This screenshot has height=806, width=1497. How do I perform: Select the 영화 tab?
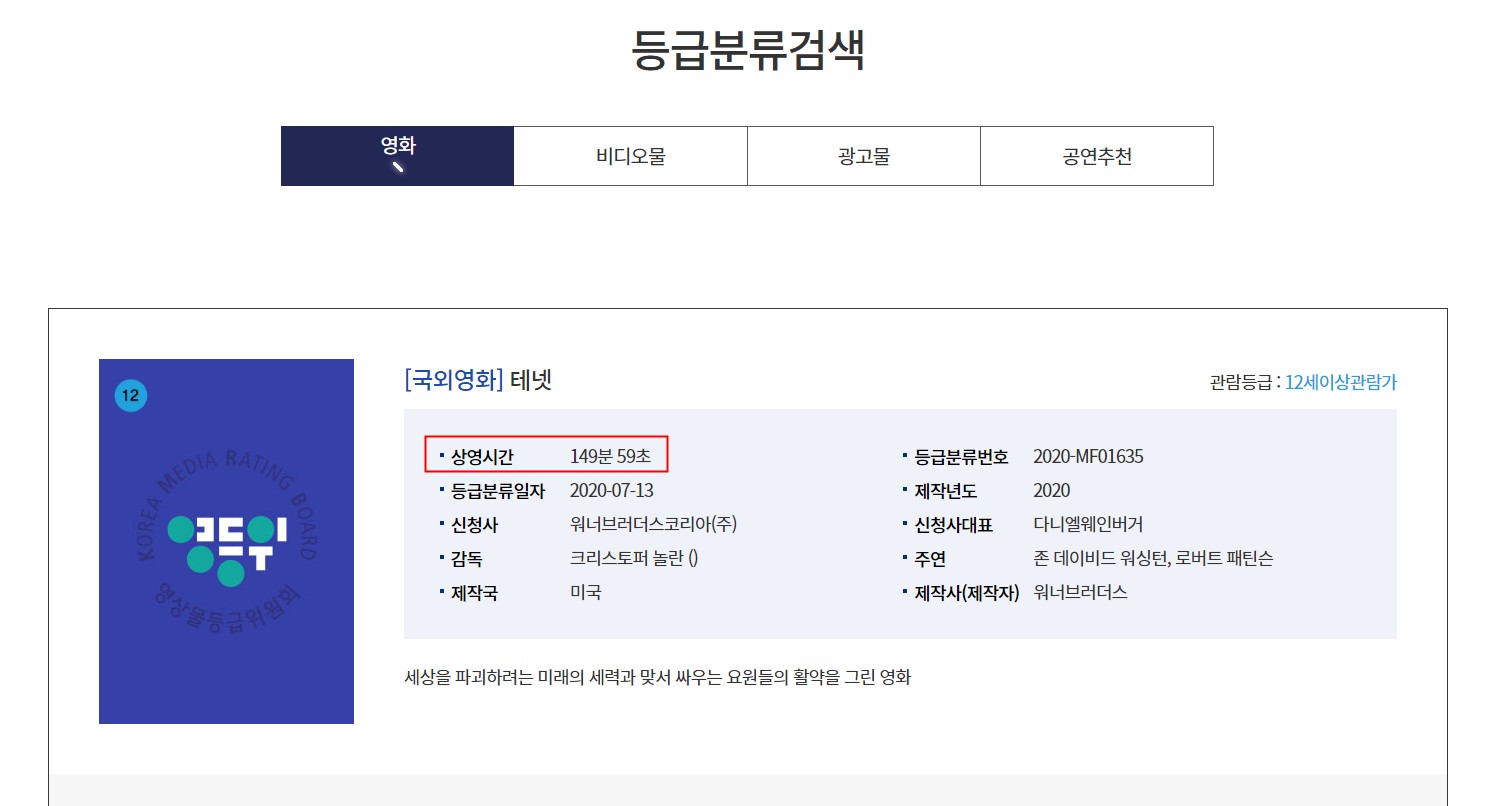tap(397, 156)
